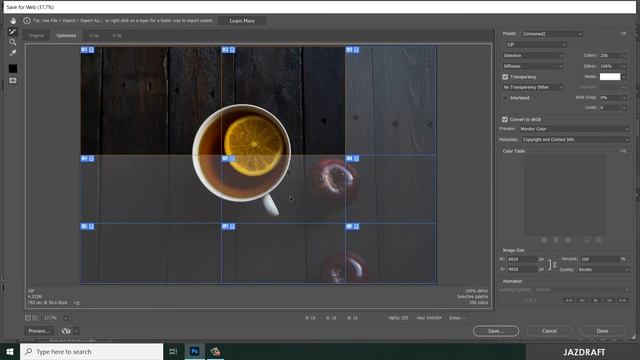The width and height of the screenshot is (640, 360).
Task: Open the No Transparency Dither dropdown
Action: point(533,87)
